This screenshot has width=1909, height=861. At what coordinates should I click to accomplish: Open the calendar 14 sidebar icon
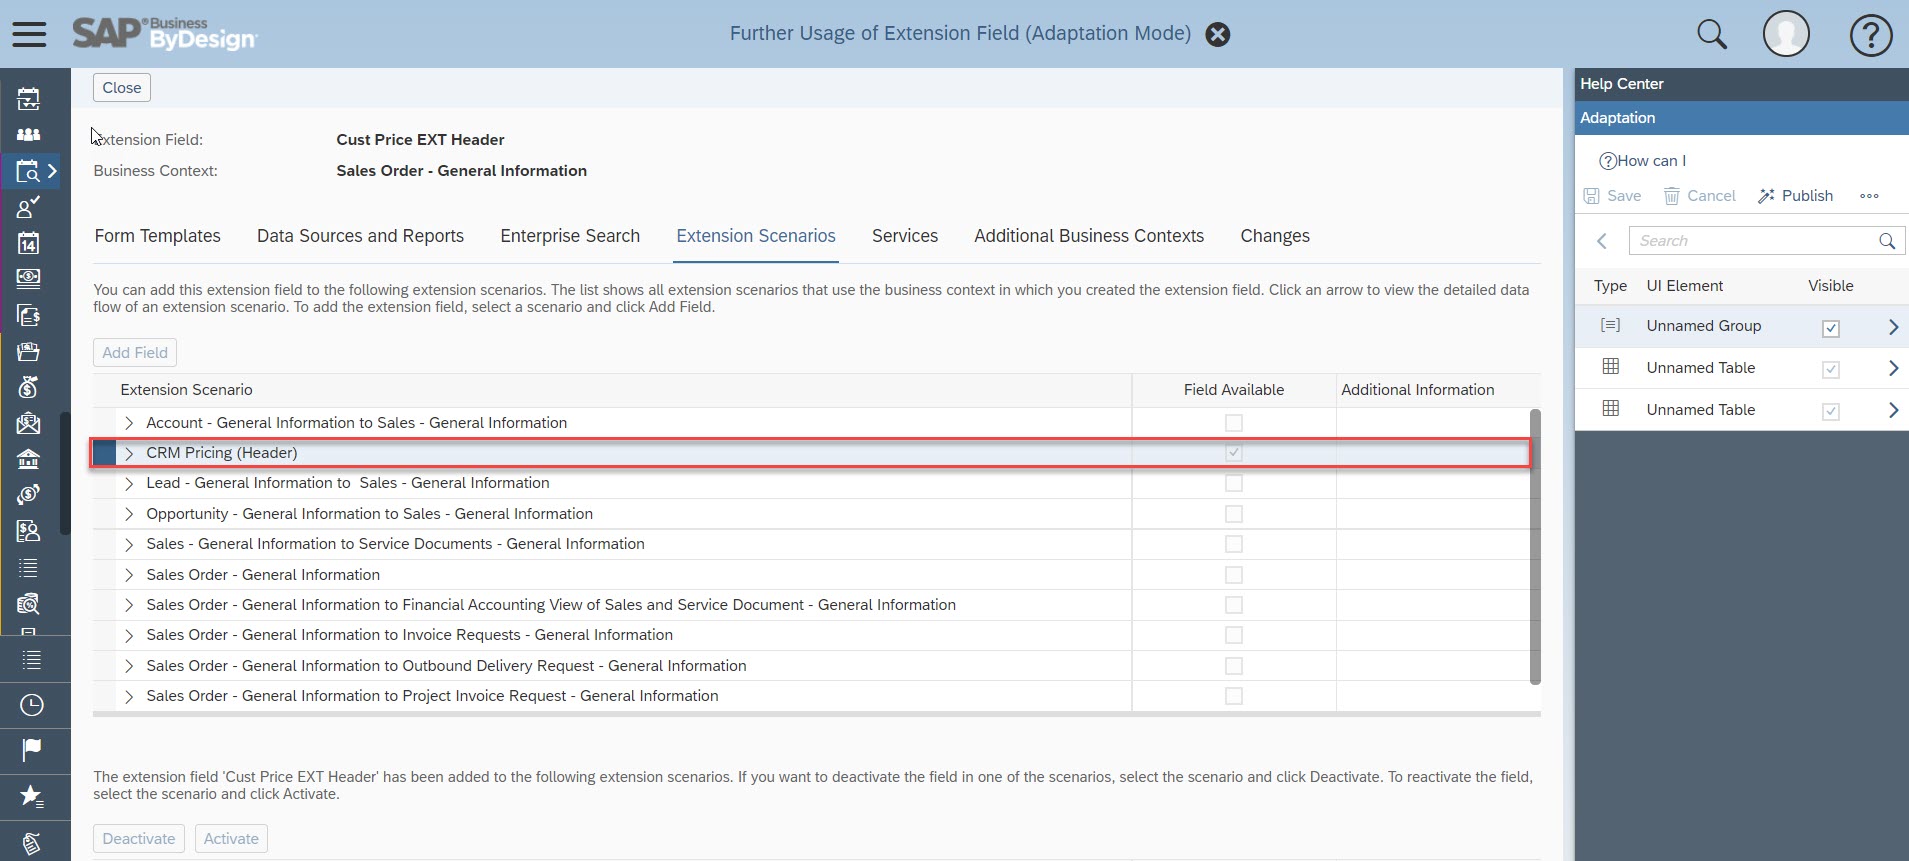28,243
